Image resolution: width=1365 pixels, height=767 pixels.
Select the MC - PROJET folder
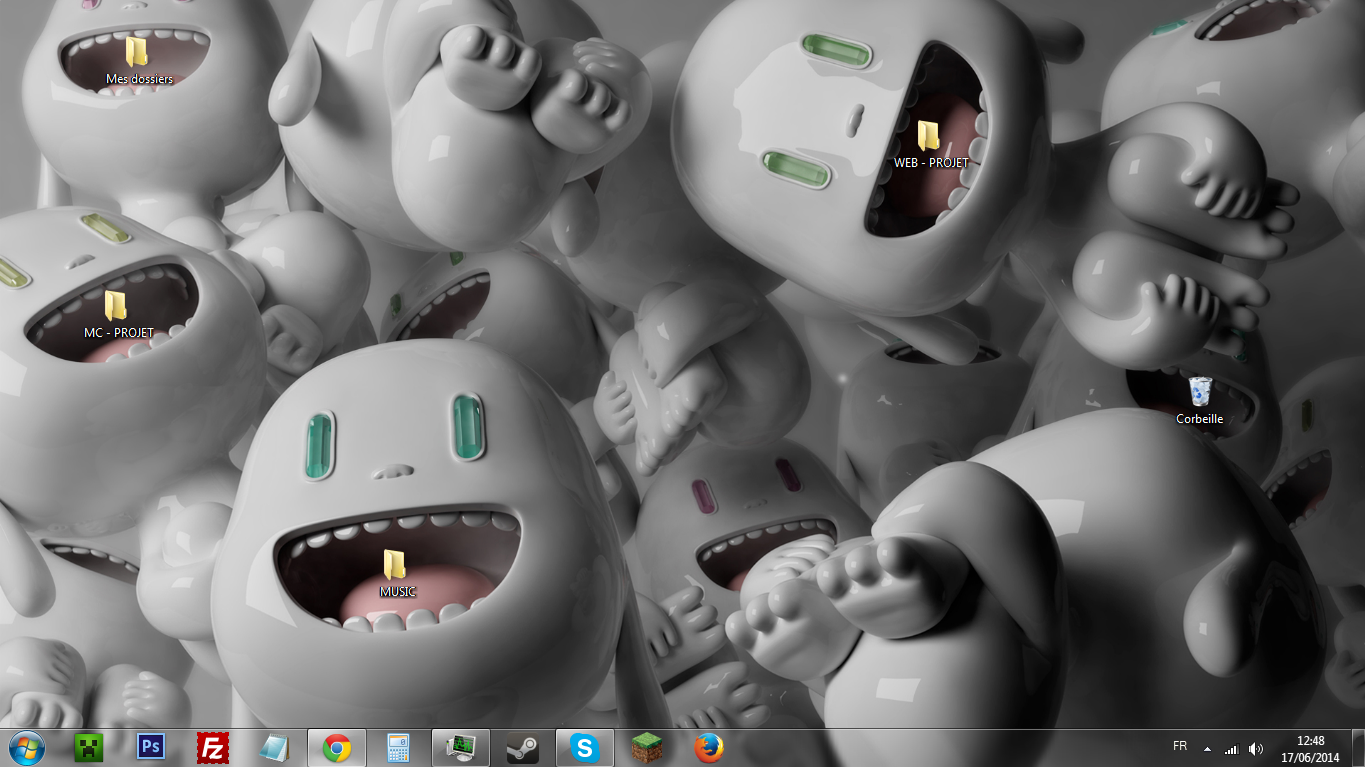pyautogui.click(x=118, y=315)
